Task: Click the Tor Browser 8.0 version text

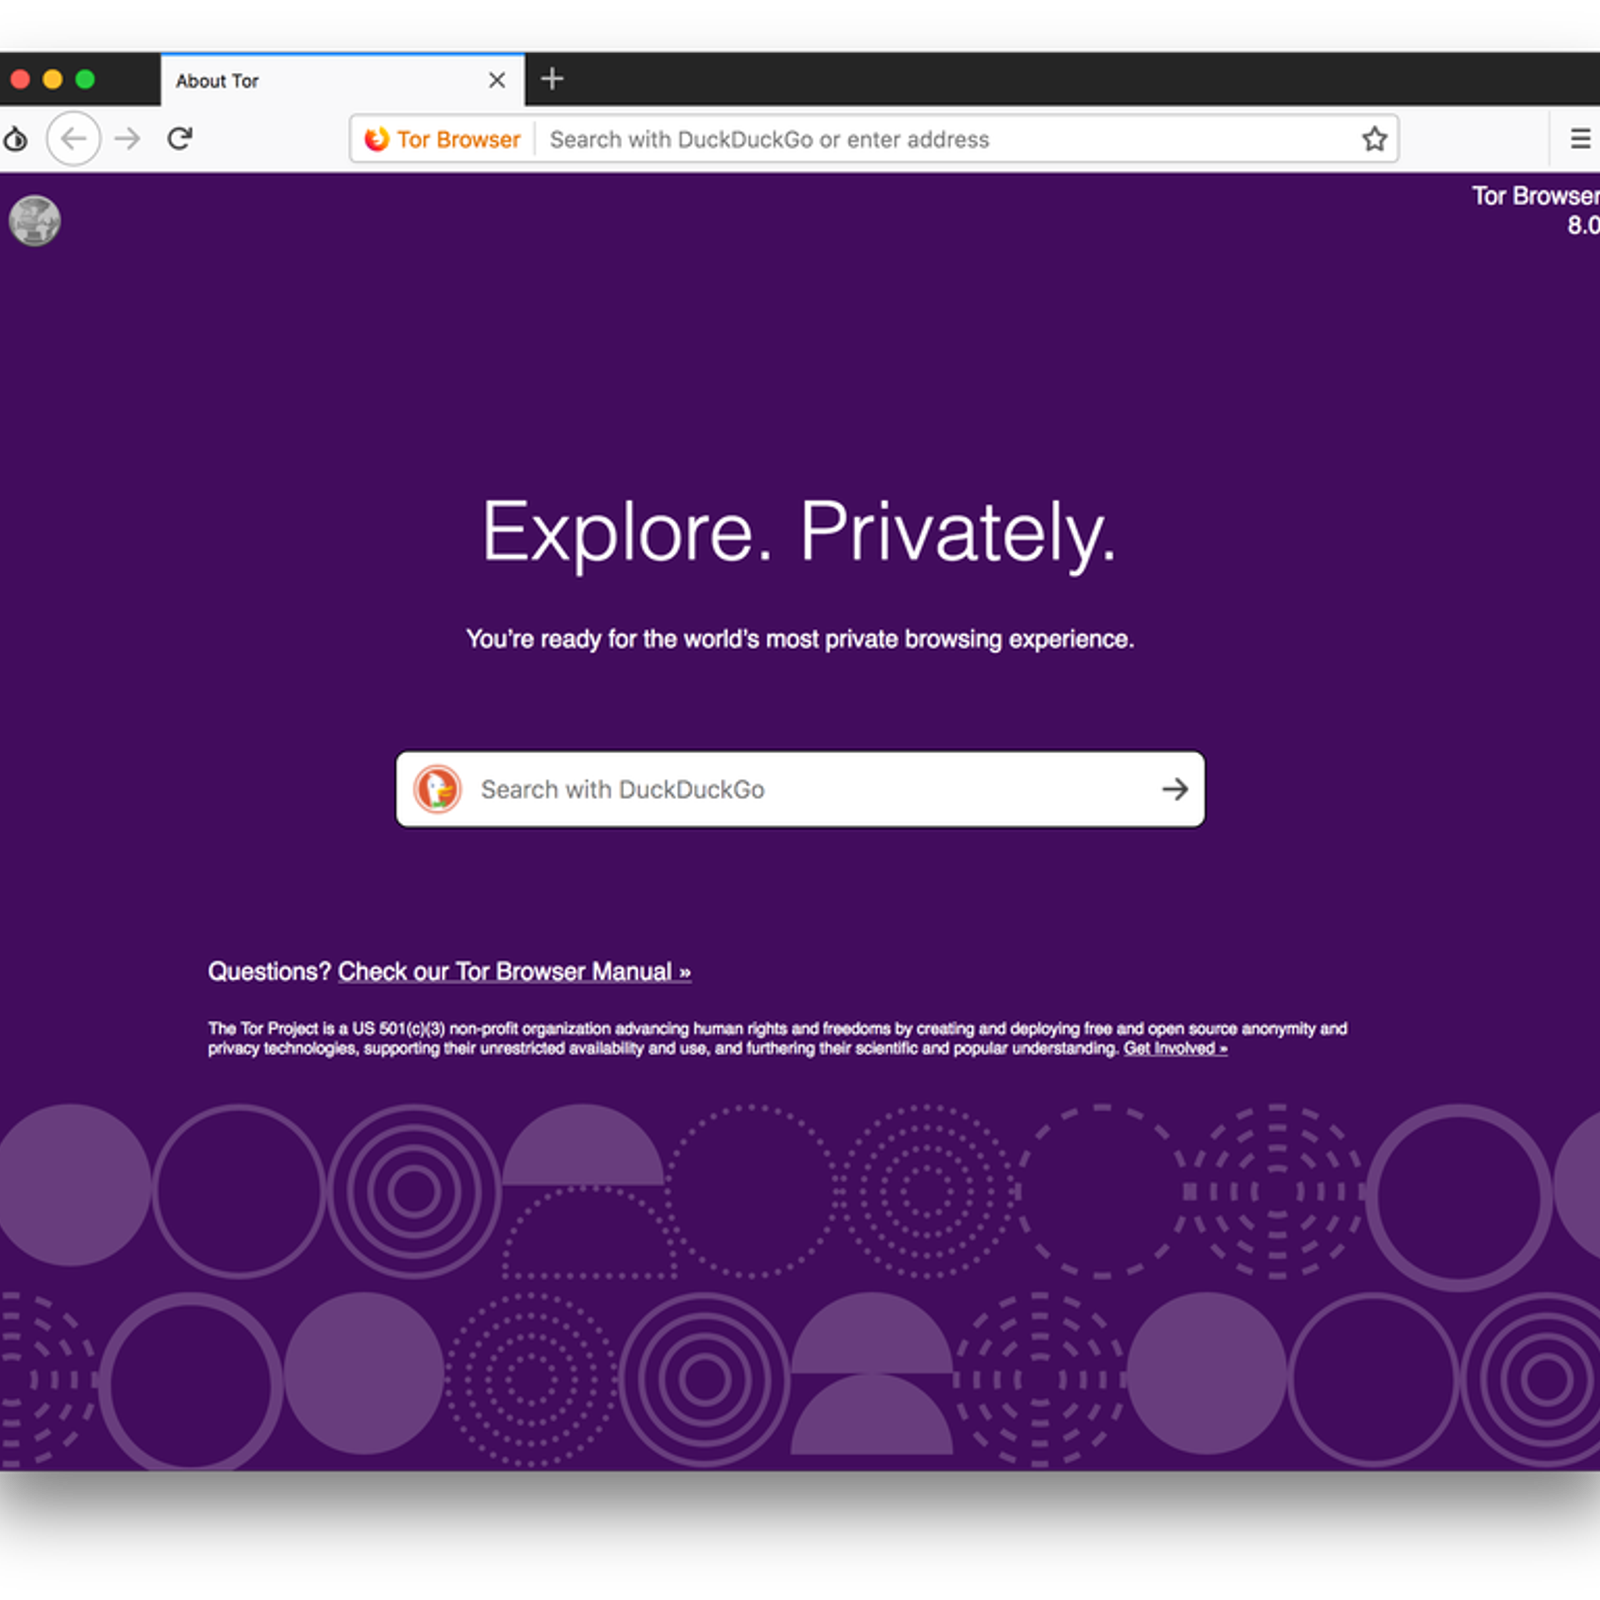Action: (x=1536, y=210)
